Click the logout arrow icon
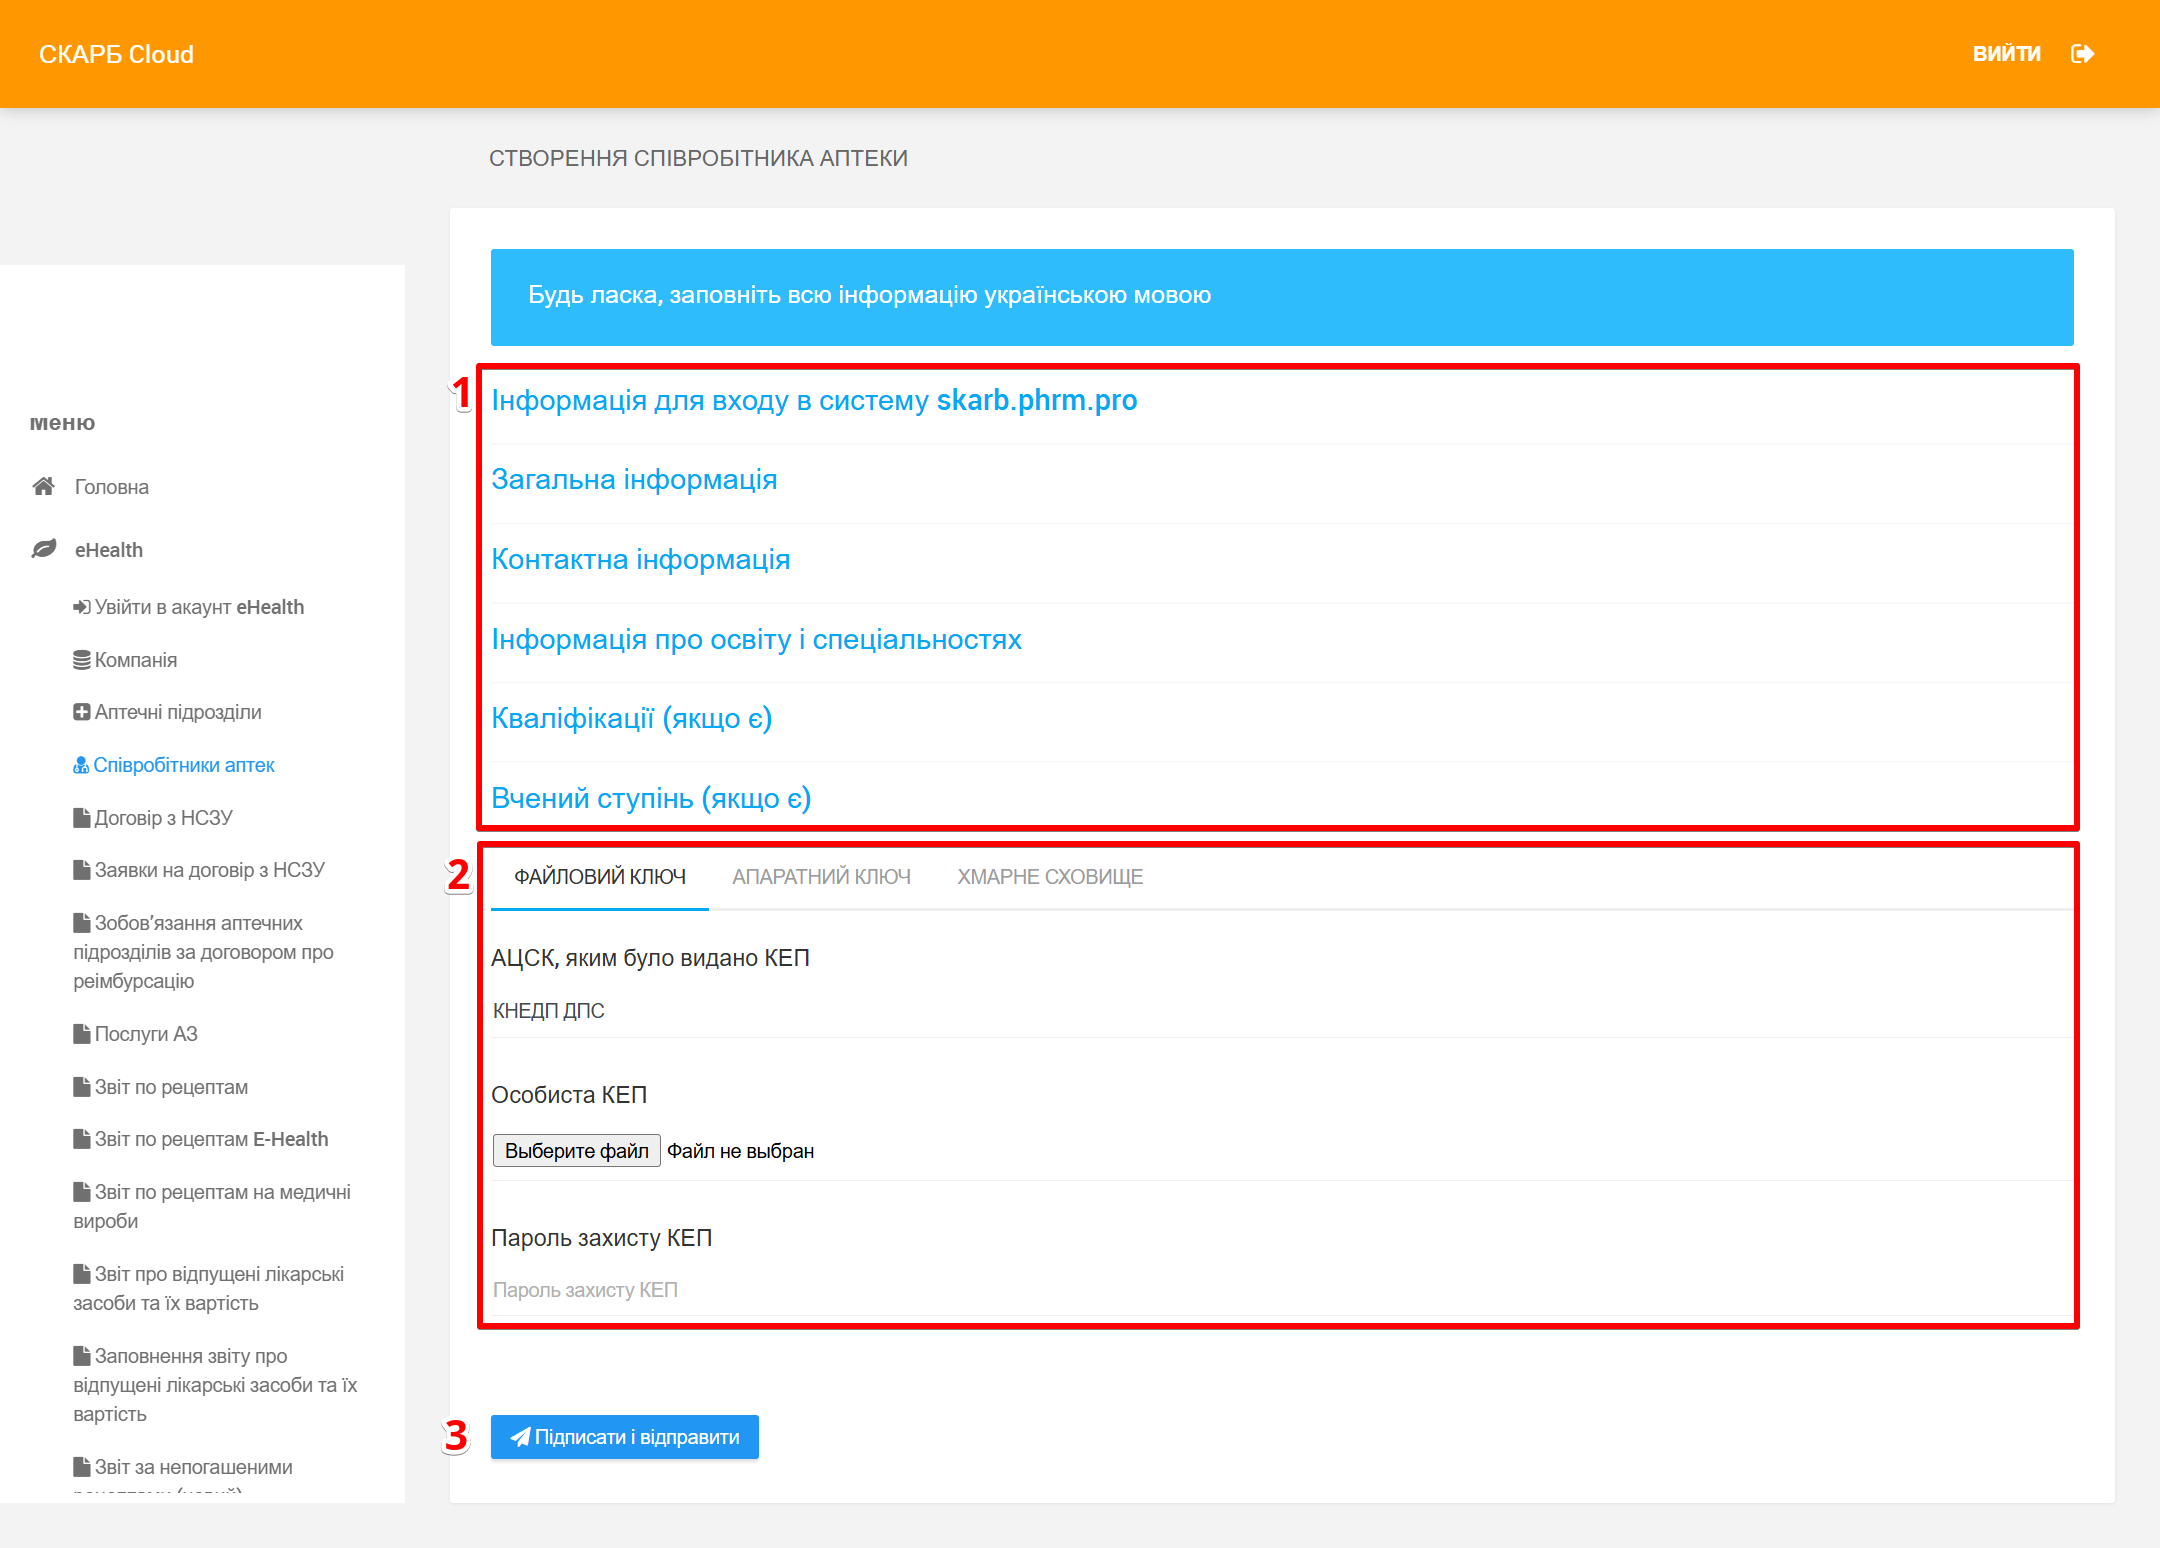 click(2082, 54)
